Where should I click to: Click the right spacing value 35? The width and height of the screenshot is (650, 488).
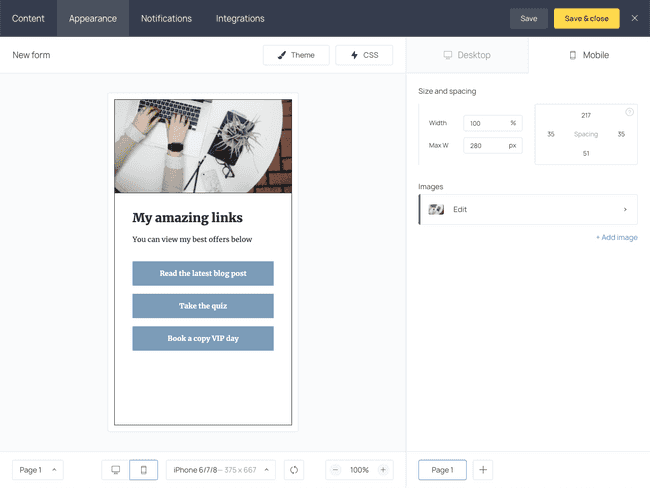(621, 134)
